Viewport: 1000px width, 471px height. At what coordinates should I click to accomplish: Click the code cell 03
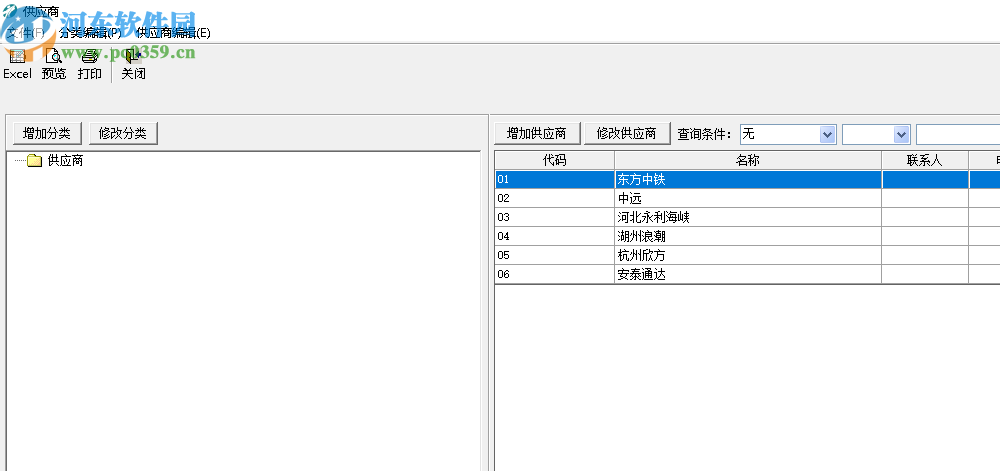[554, 217]
